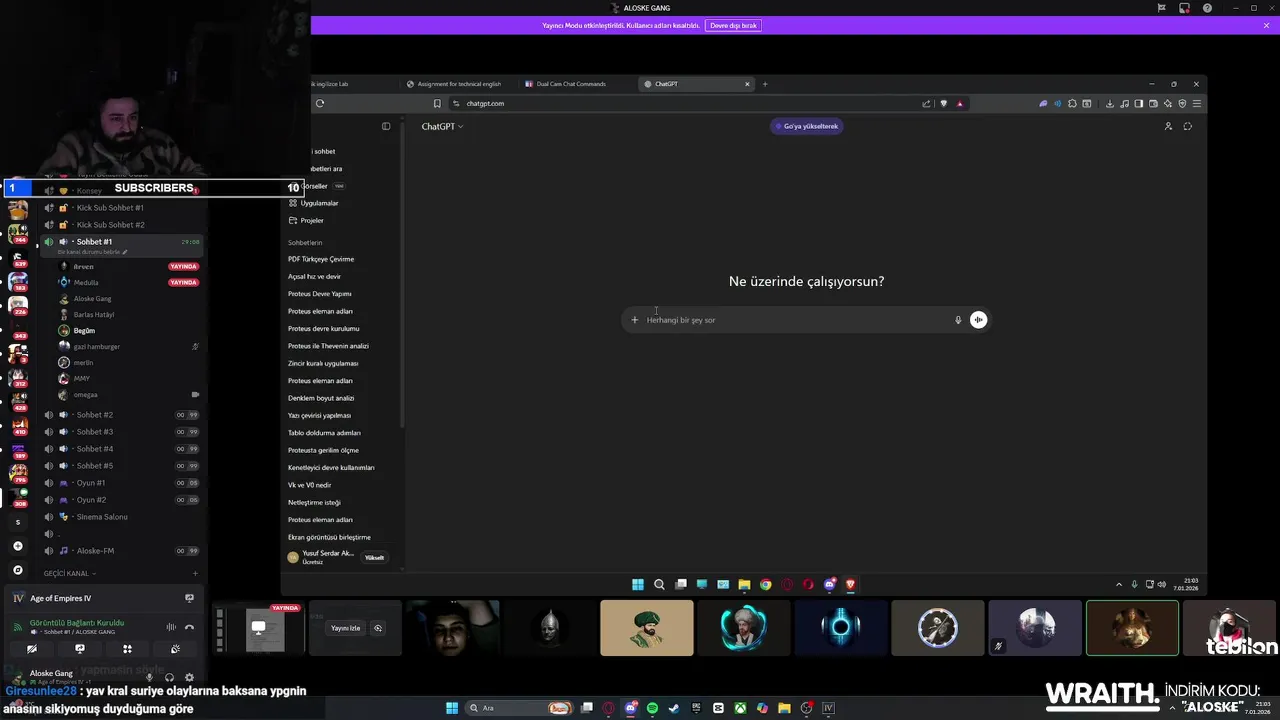The height and width of the screenshot is (720, 1280).
Task: Click the profile icon near ChatGPT header right
Action: [1168, 126]
